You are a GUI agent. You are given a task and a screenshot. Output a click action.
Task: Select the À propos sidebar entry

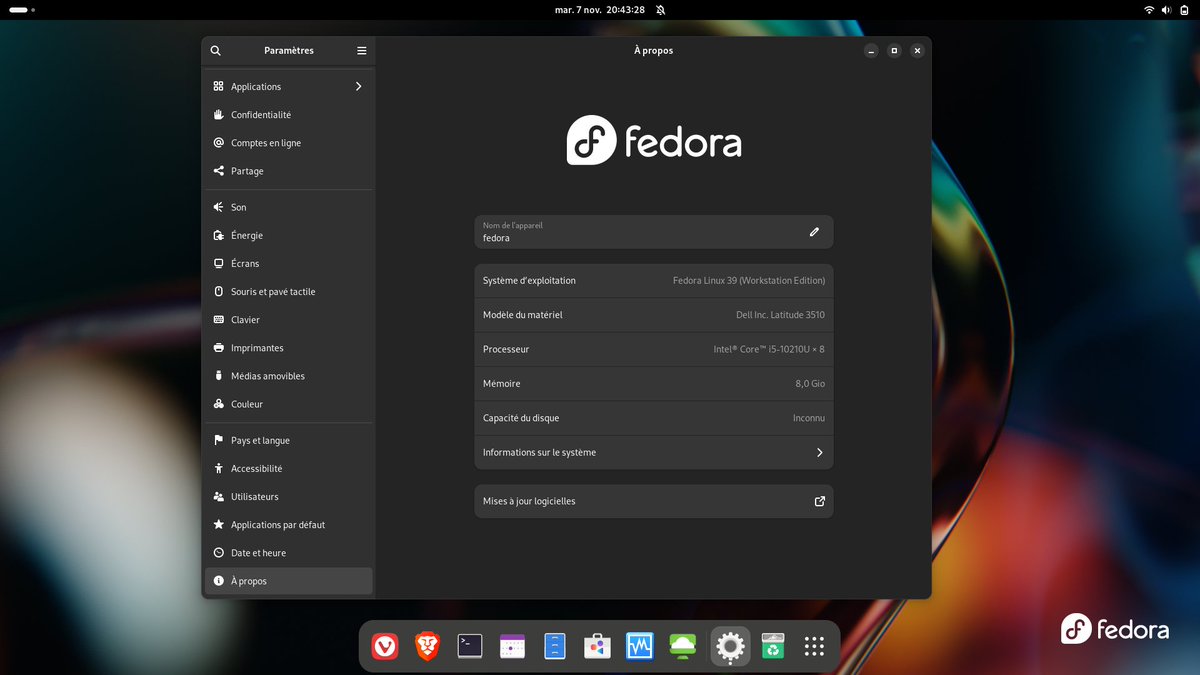point(288,581)
